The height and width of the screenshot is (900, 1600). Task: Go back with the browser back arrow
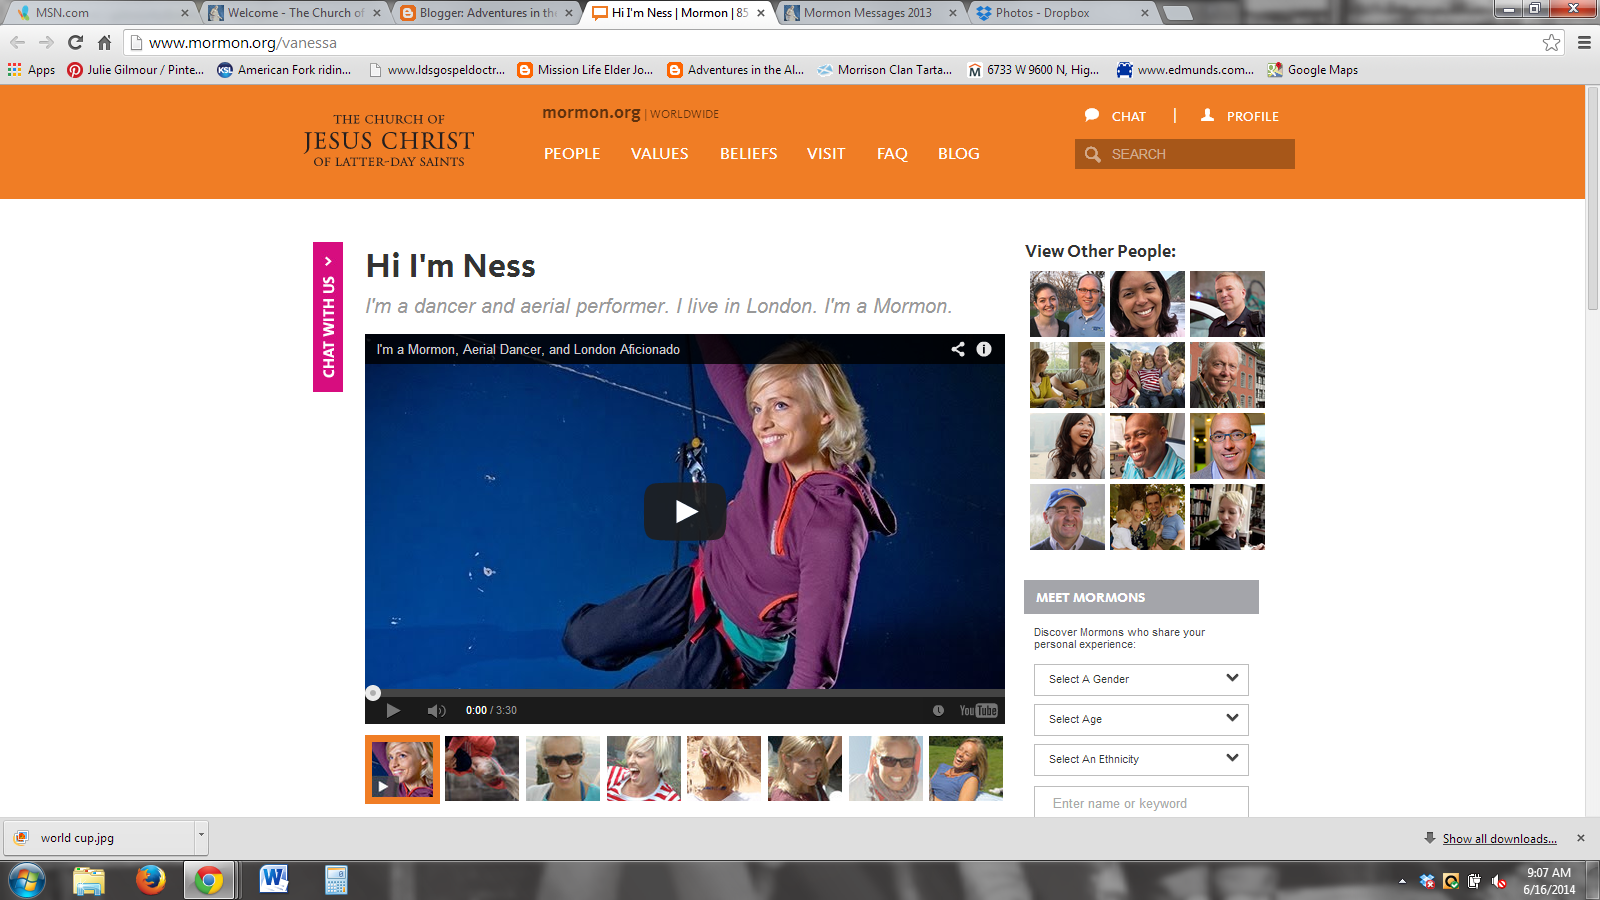17,42
